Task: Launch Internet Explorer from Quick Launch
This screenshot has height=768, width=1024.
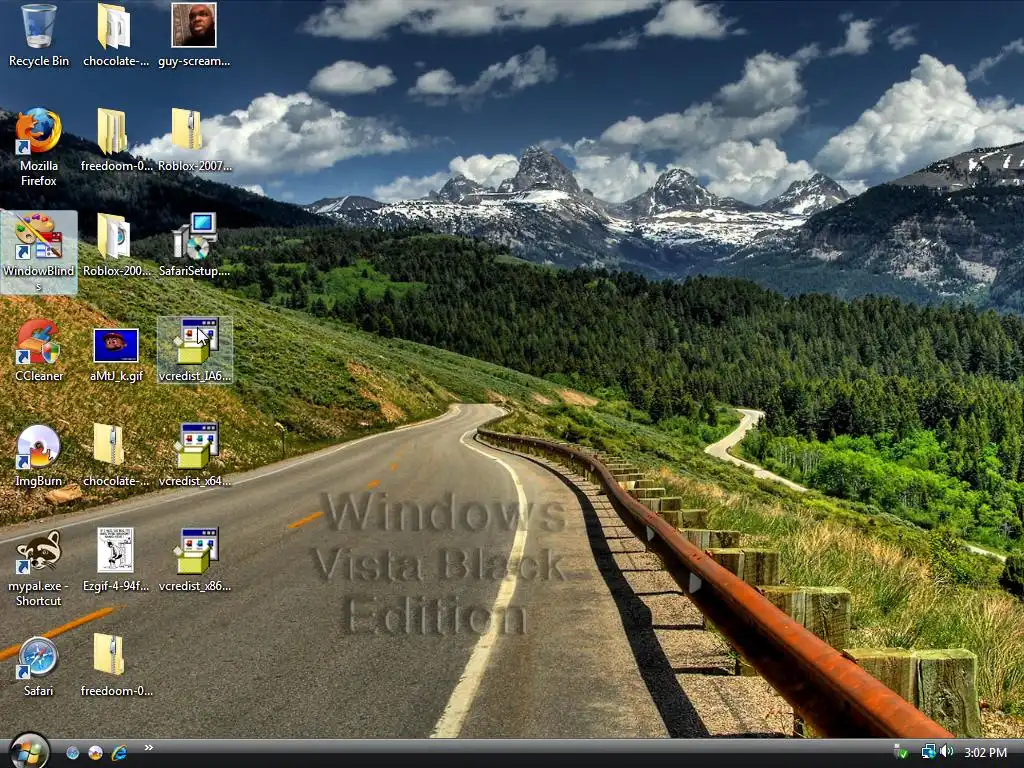Action: 119,753
